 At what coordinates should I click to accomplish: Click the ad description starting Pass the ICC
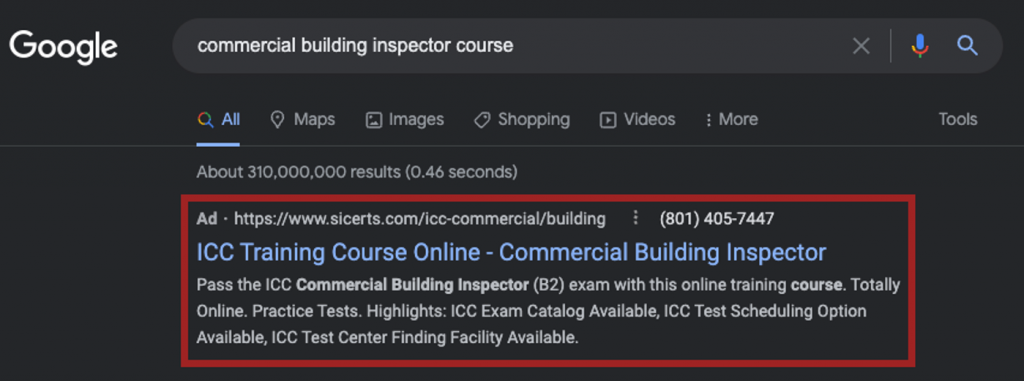tap(549, 312)
